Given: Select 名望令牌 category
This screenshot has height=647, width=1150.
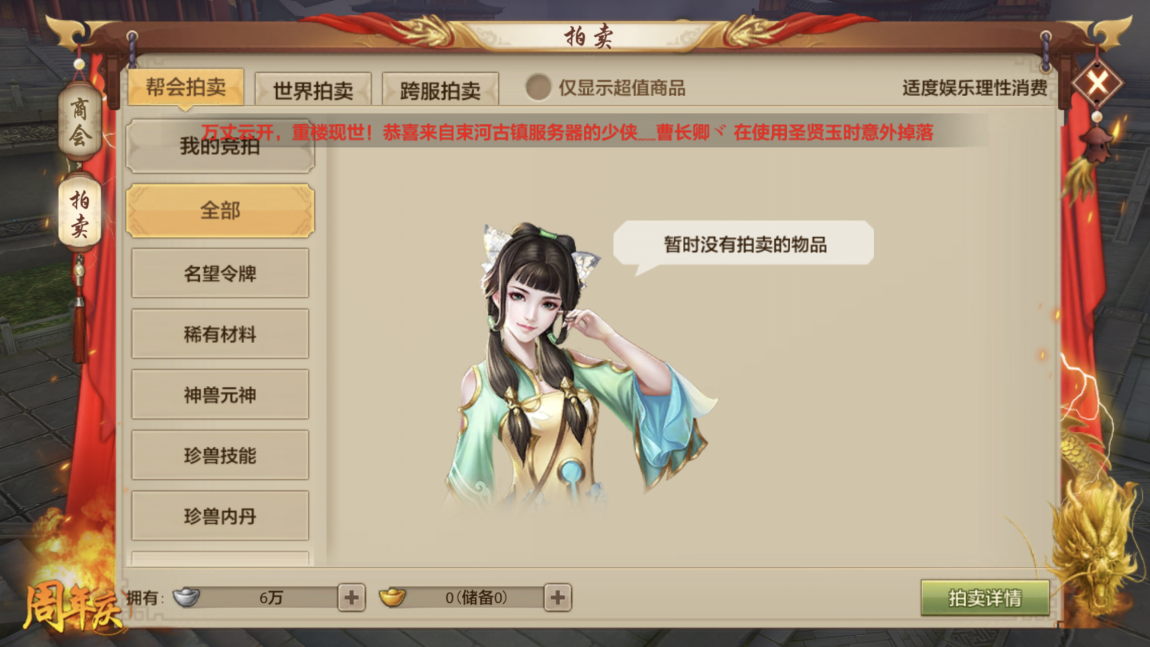Looking at the screenshot, I should [x=220, y=274].
